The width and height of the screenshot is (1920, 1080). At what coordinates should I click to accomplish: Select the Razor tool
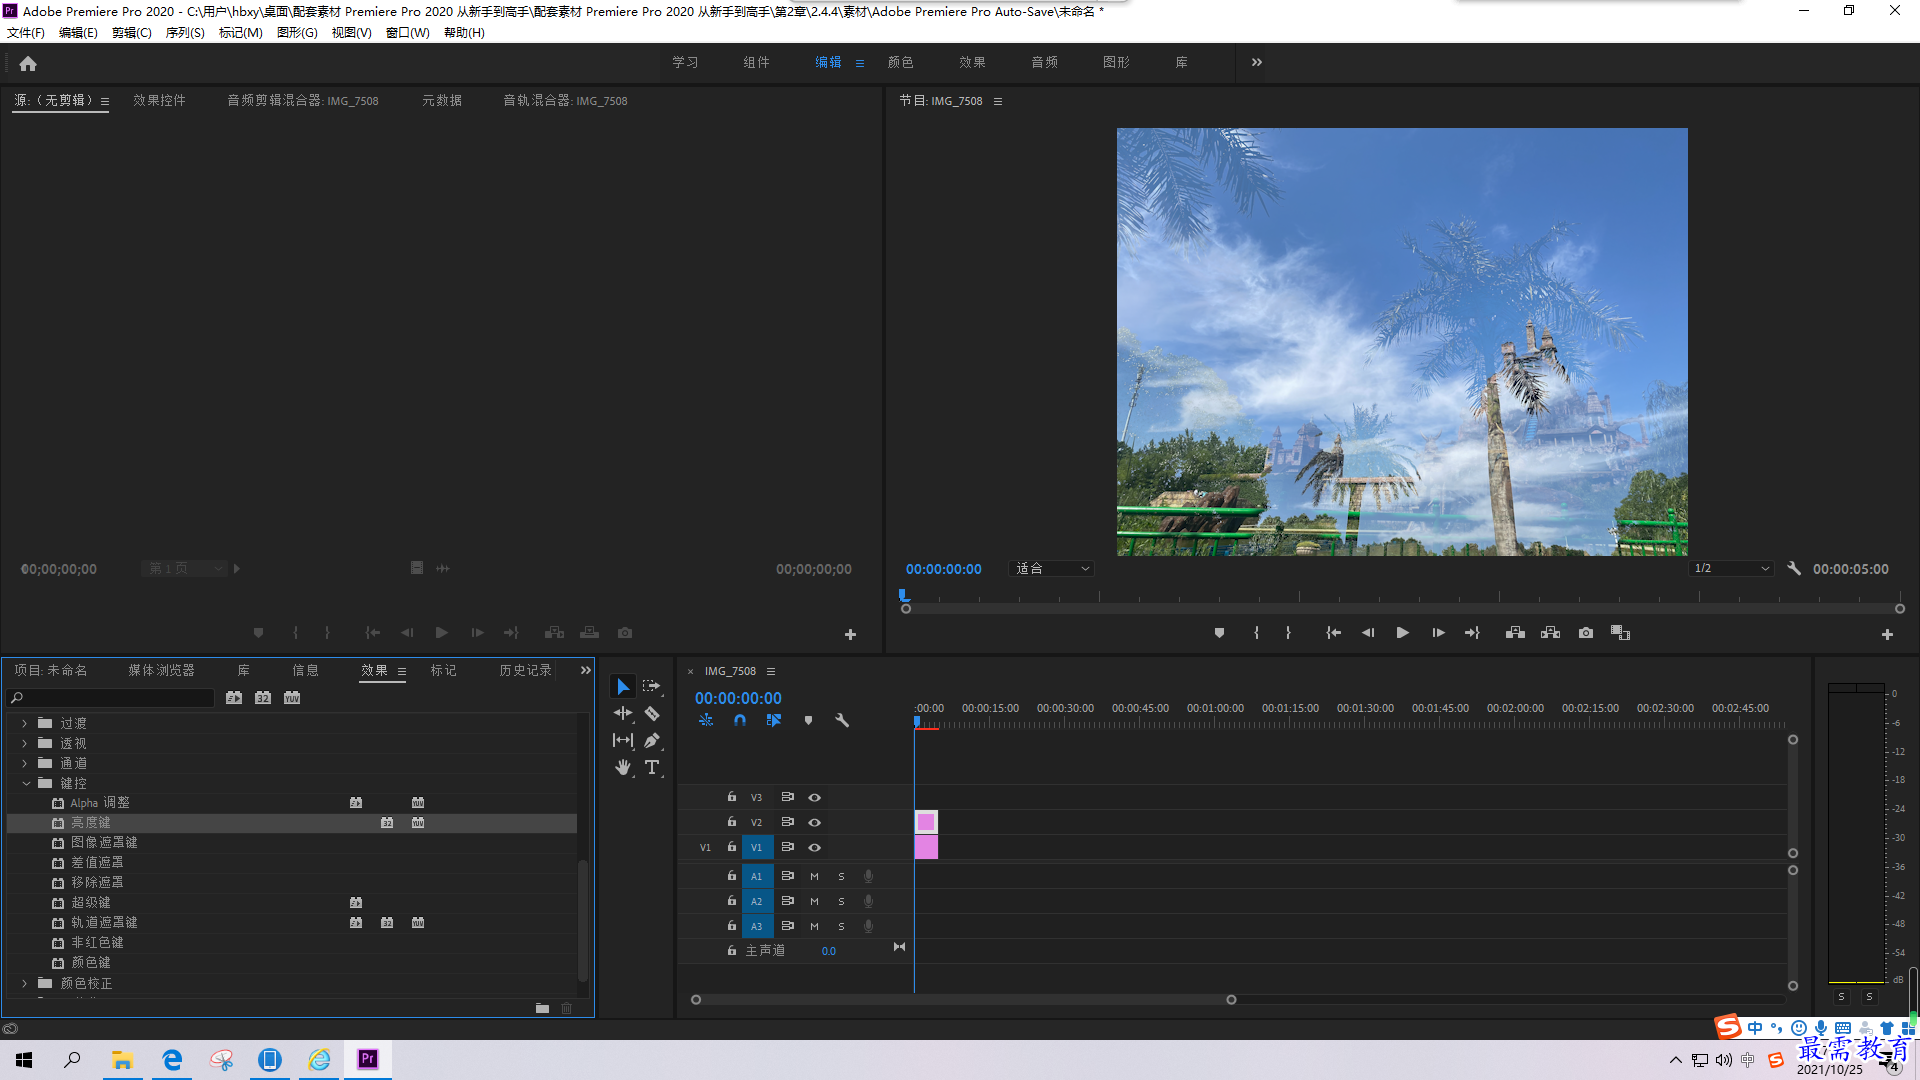tap(651, 713)
